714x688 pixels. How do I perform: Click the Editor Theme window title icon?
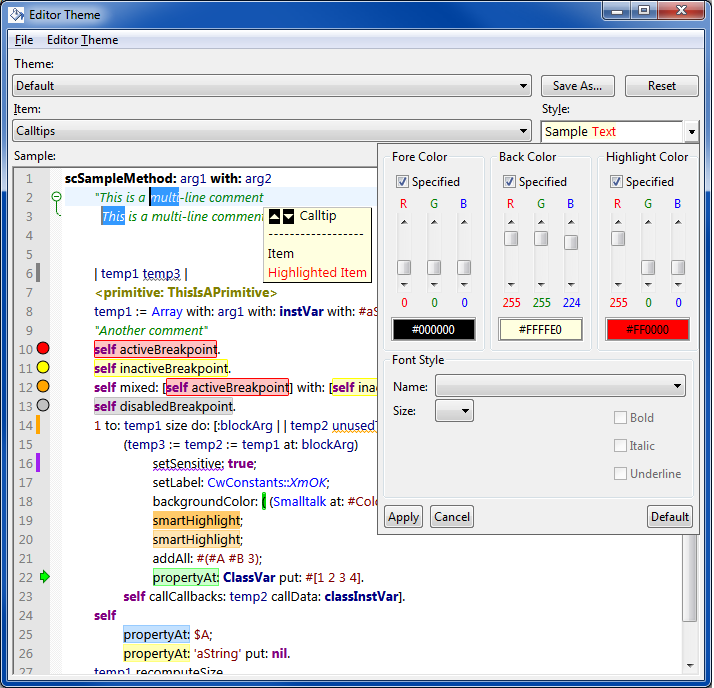tap(15, 15)
